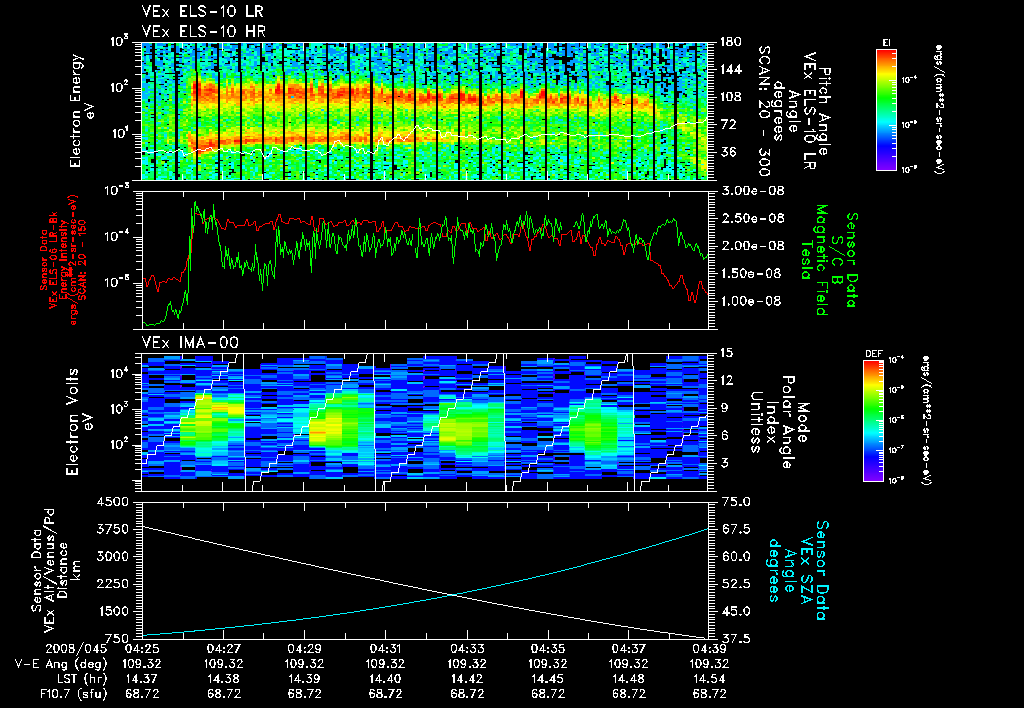Click the 15 polar angle index tick
Viewport: 1024px width, 708px height.
coord(726,353)
